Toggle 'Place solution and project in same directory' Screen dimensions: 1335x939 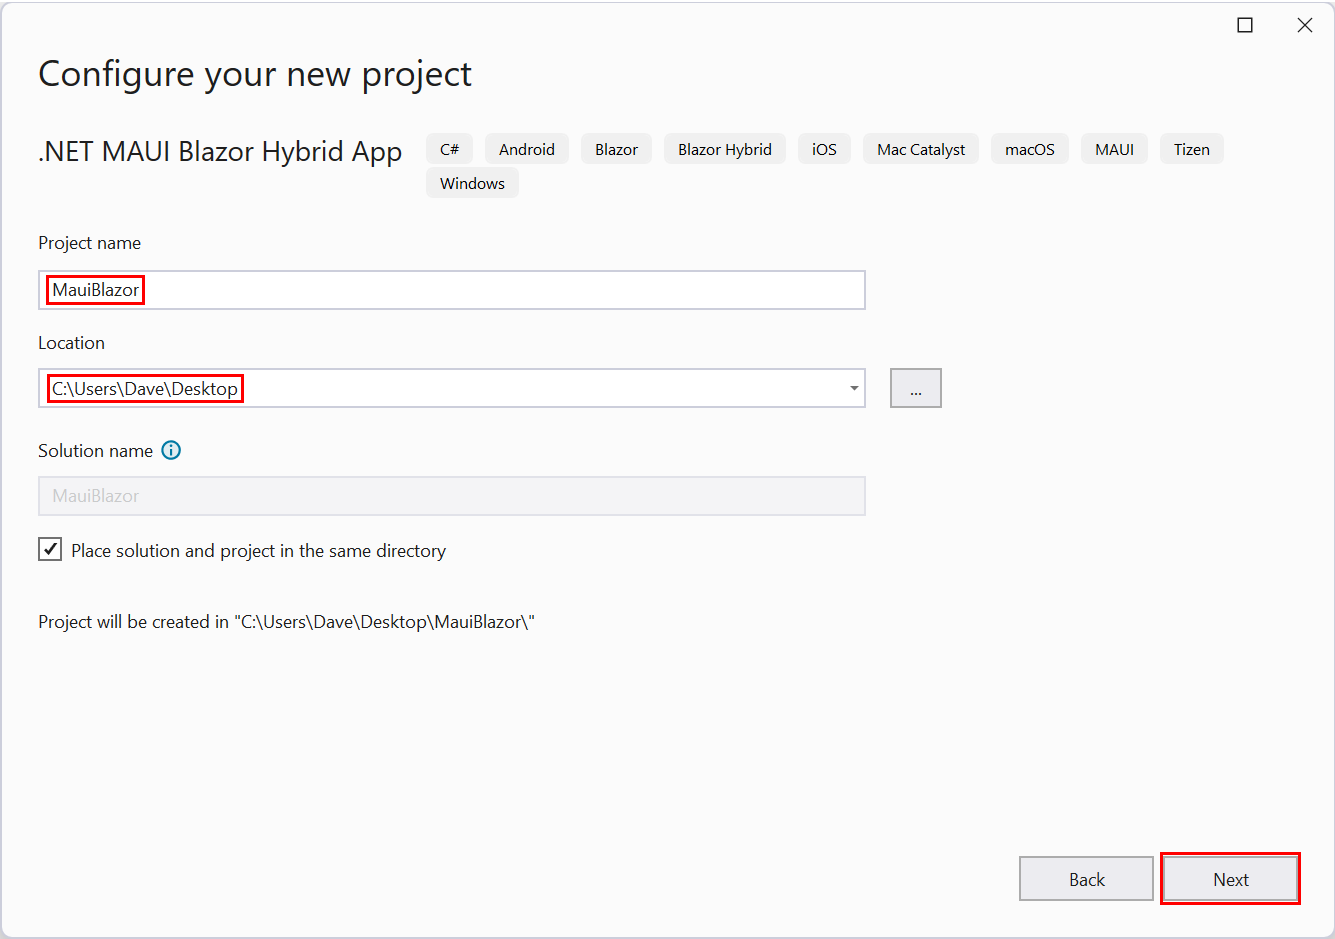(50, 549)
